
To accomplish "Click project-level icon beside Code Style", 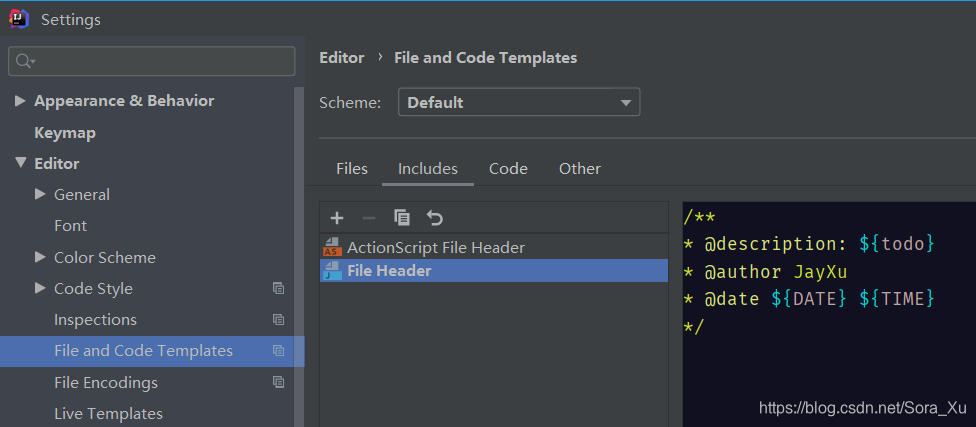I will 278,288.
